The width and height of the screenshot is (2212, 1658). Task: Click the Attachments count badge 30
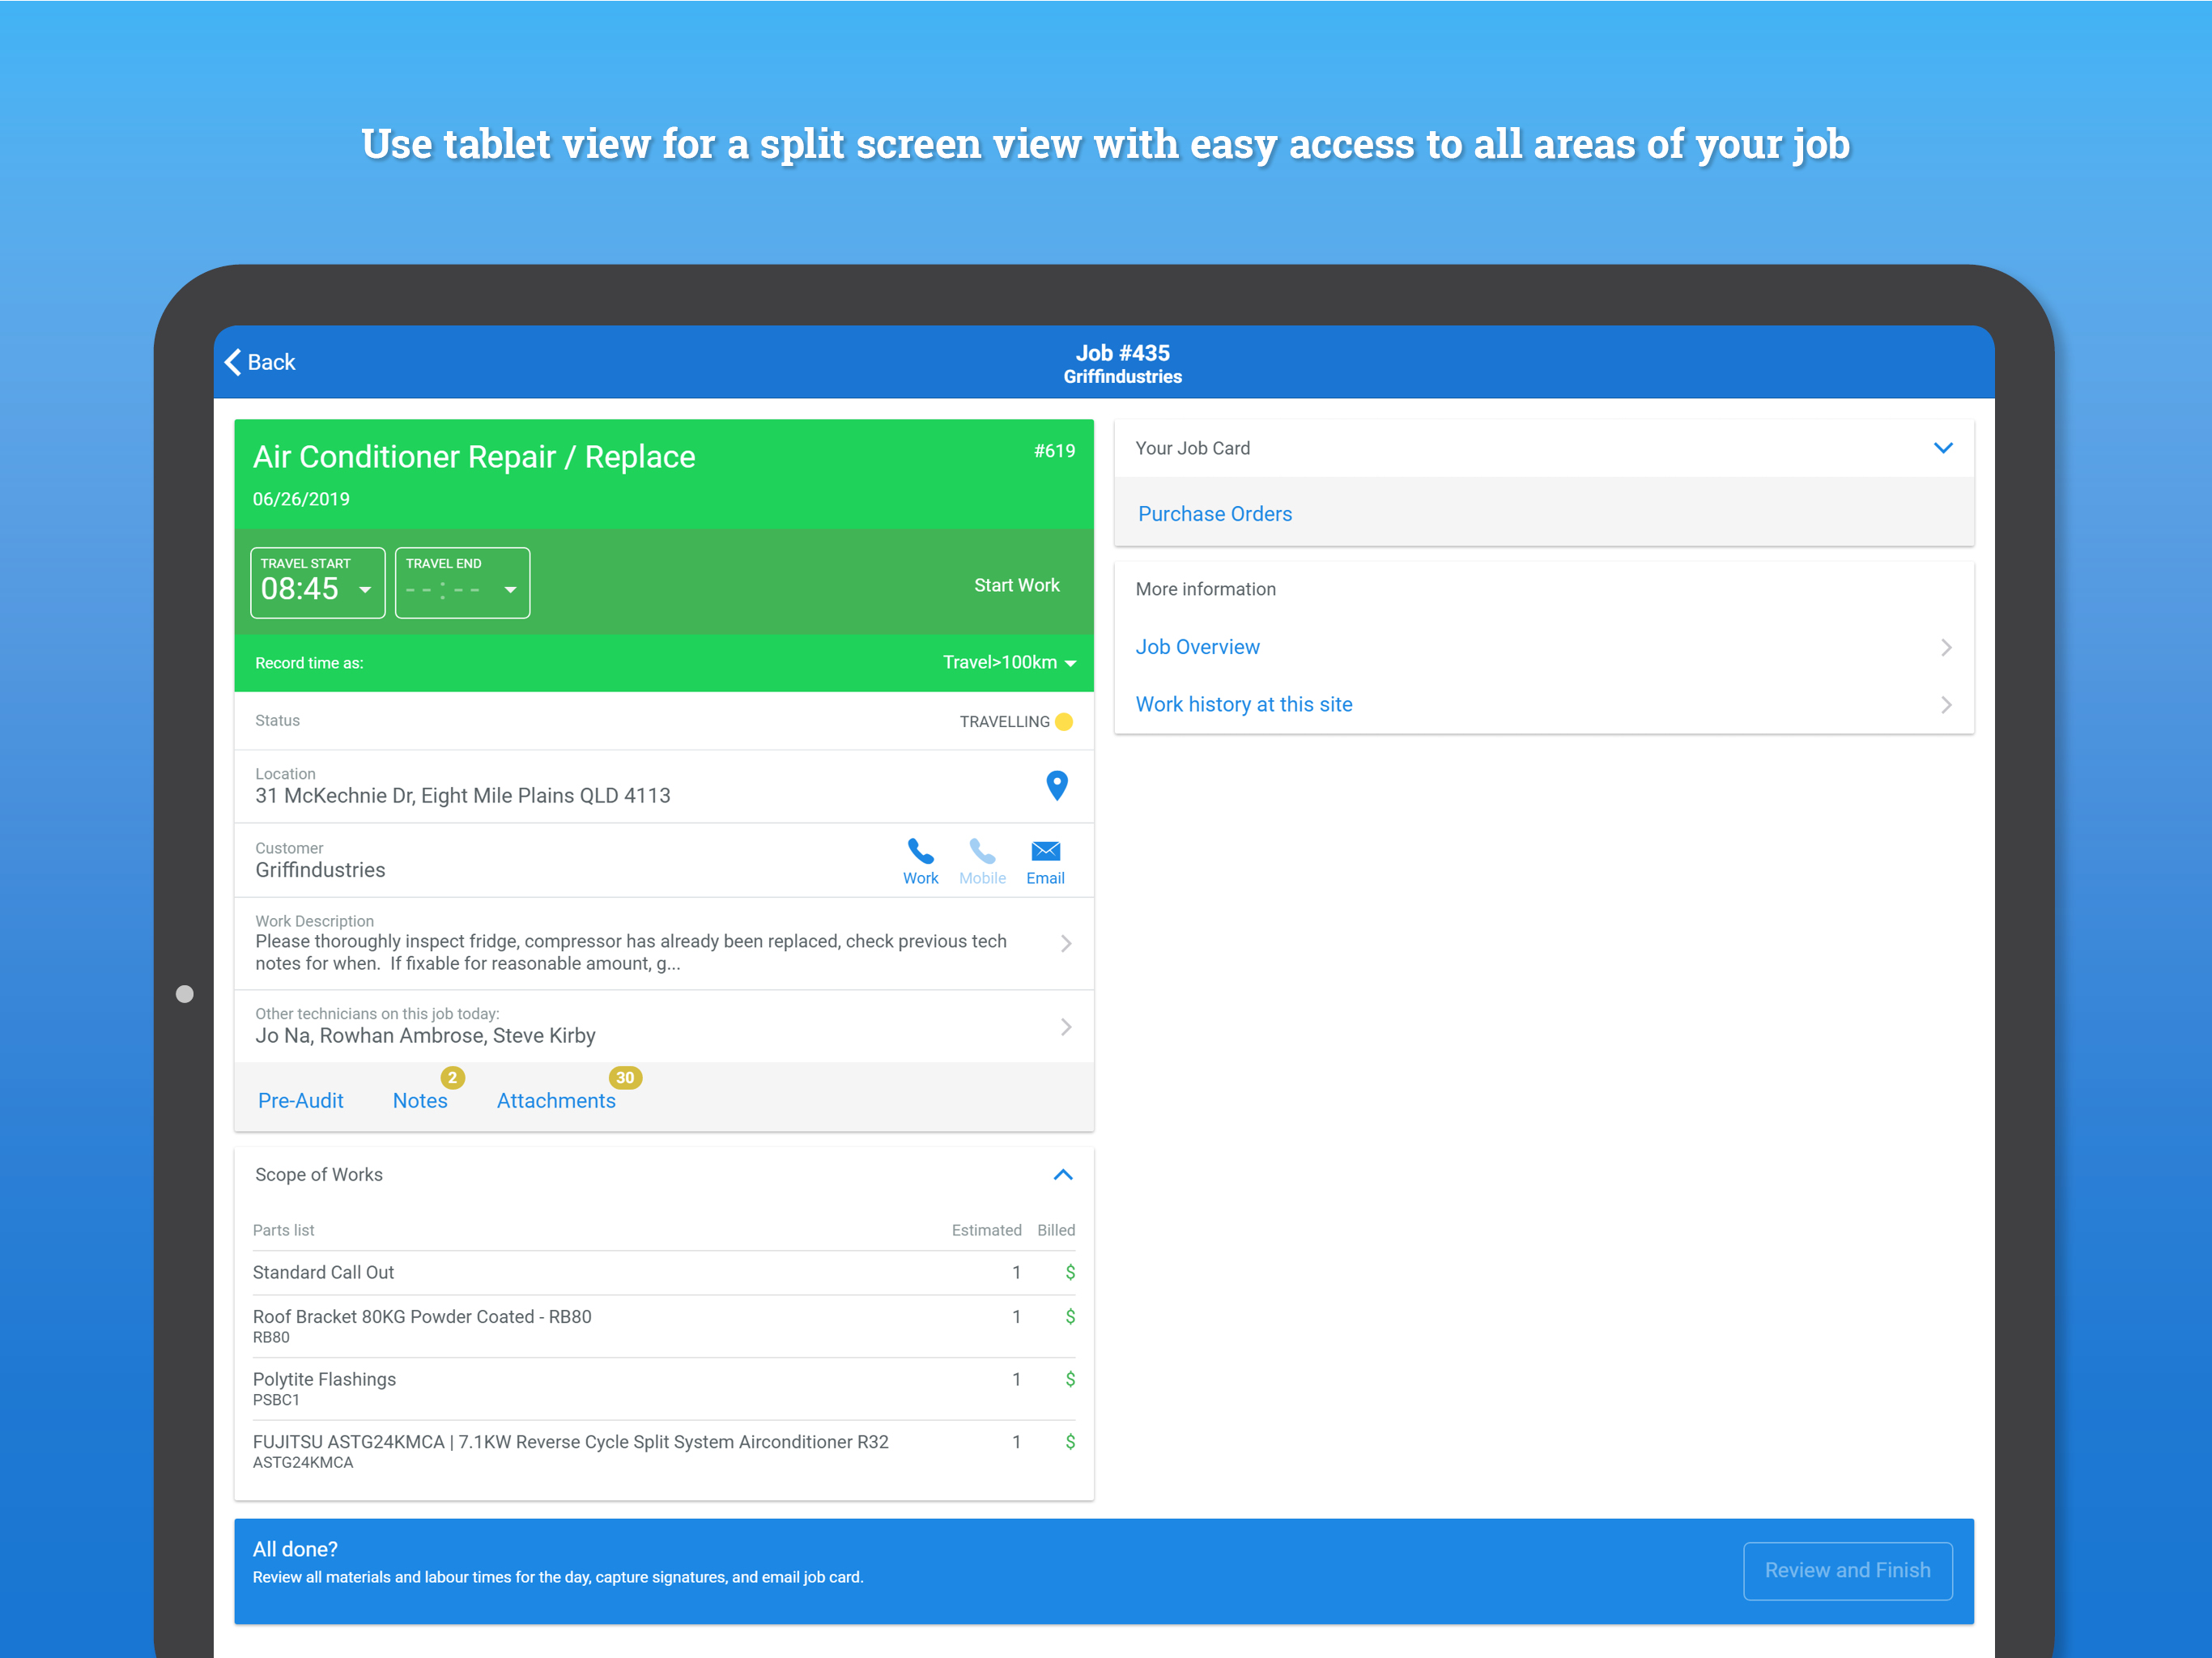coord(625,1078)
